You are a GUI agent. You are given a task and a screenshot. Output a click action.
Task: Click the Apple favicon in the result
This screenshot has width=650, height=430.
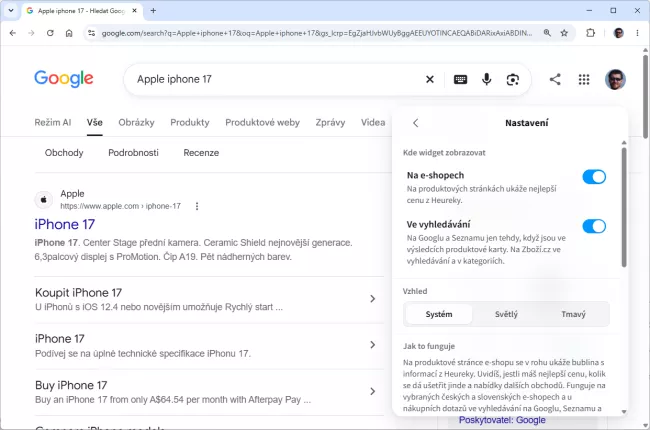[x=44, y=200]
